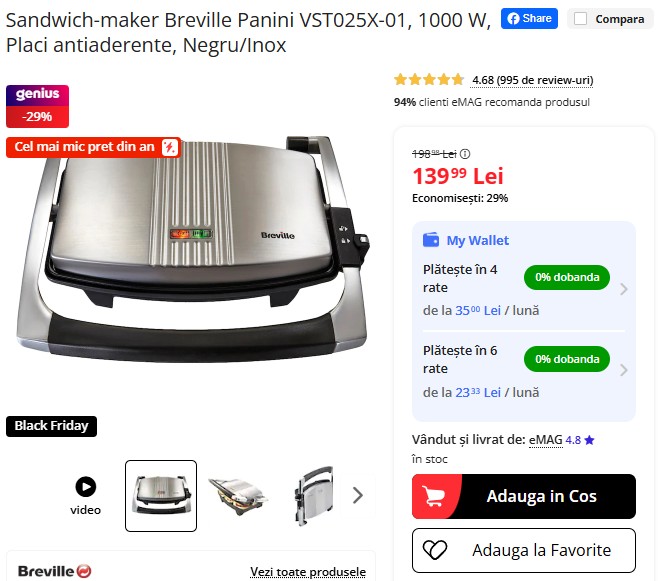This screenshot has height=581, width=658.
Task: Click the Black Friday label
Action: click(x=51, y=426)
